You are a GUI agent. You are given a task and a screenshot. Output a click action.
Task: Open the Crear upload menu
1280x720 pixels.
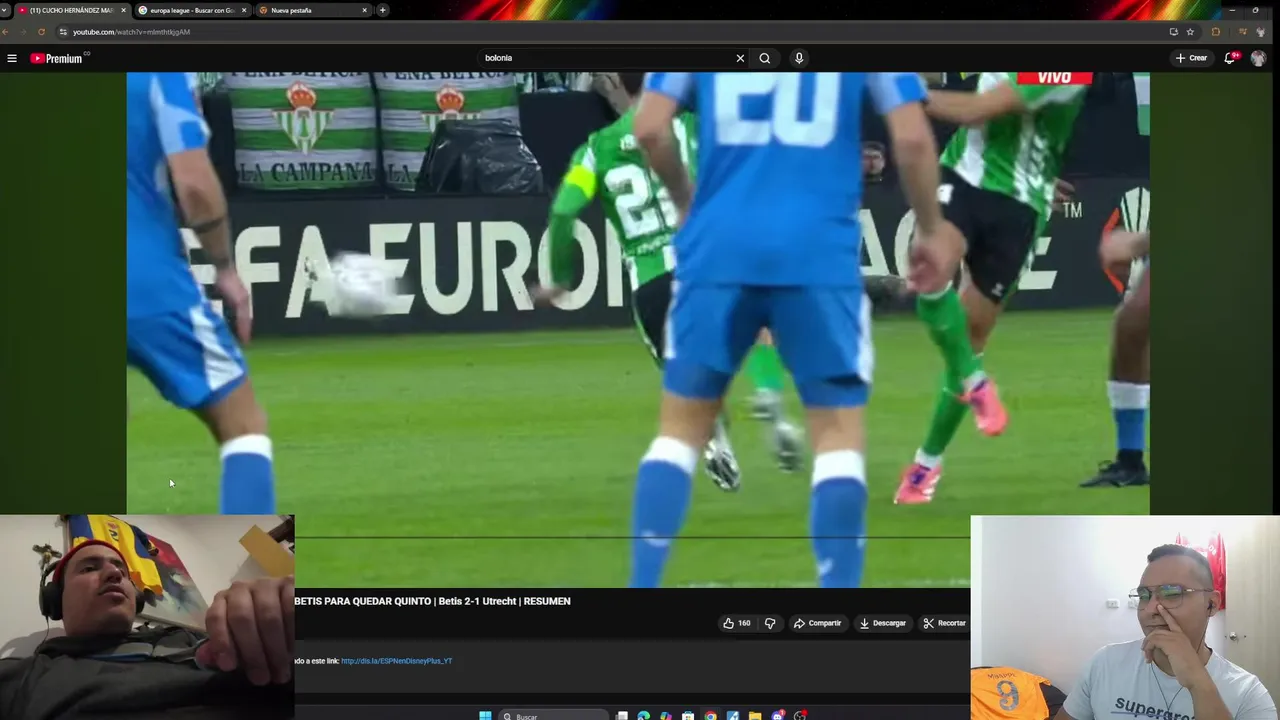click(1192, 58)
